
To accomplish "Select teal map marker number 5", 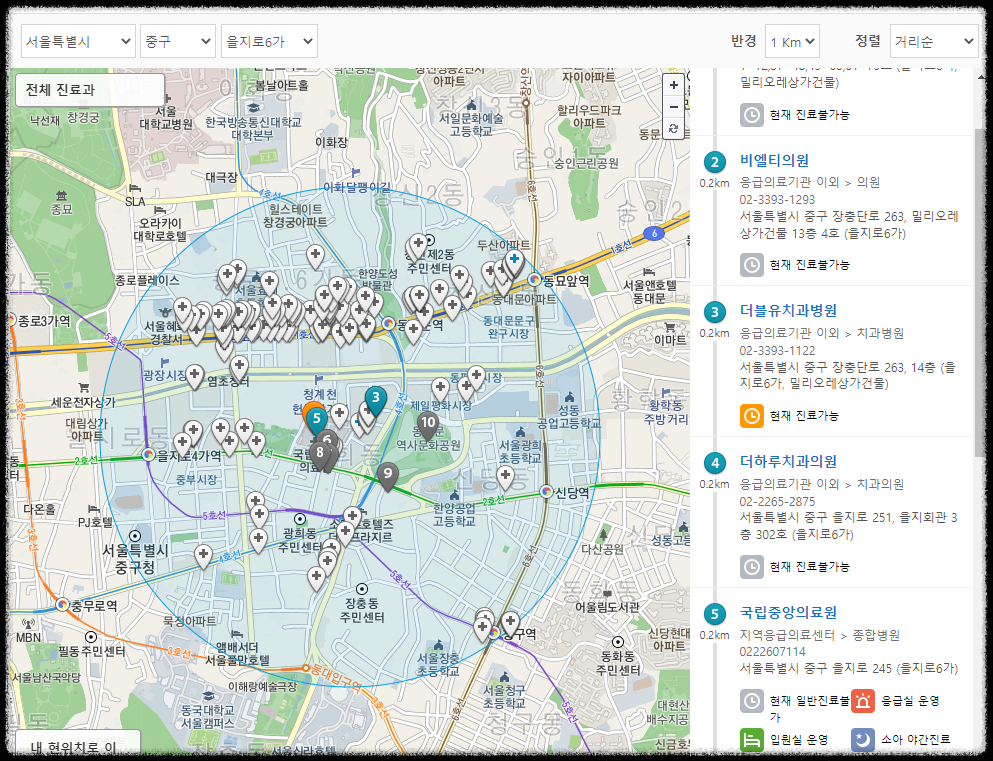I will coord(317,420).
